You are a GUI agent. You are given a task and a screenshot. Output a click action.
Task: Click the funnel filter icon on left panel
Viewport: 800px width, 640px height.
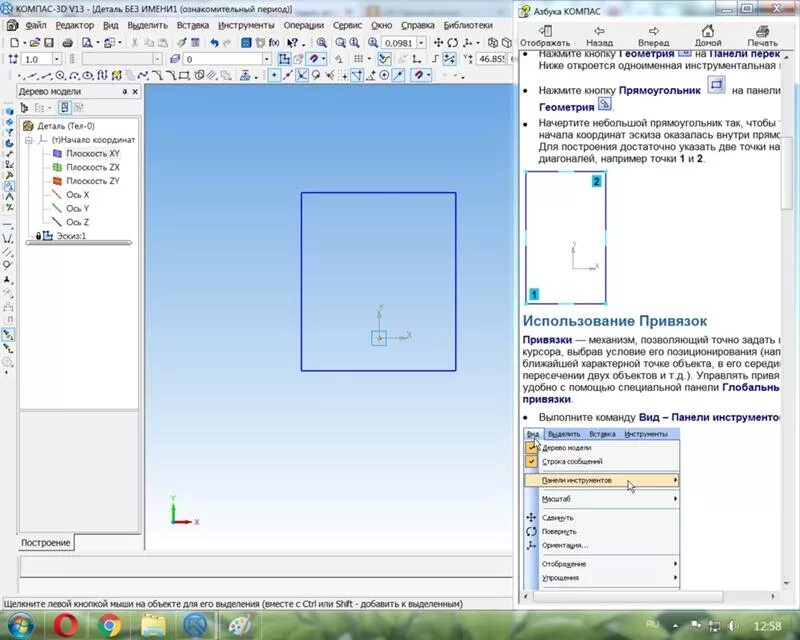[9, 132]
